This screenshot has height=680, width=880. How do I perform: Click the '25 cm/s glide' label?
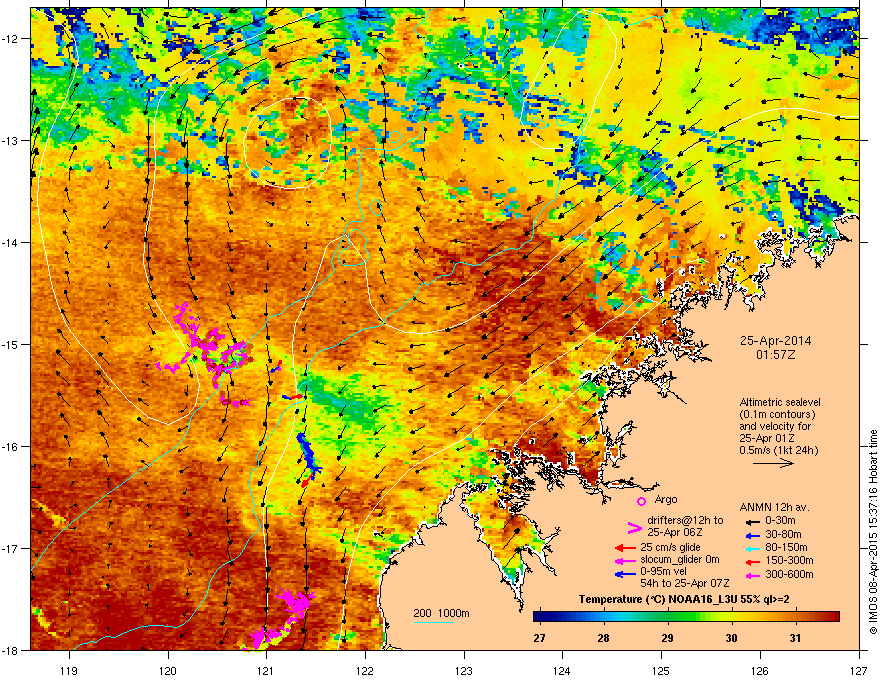[670, 547]
